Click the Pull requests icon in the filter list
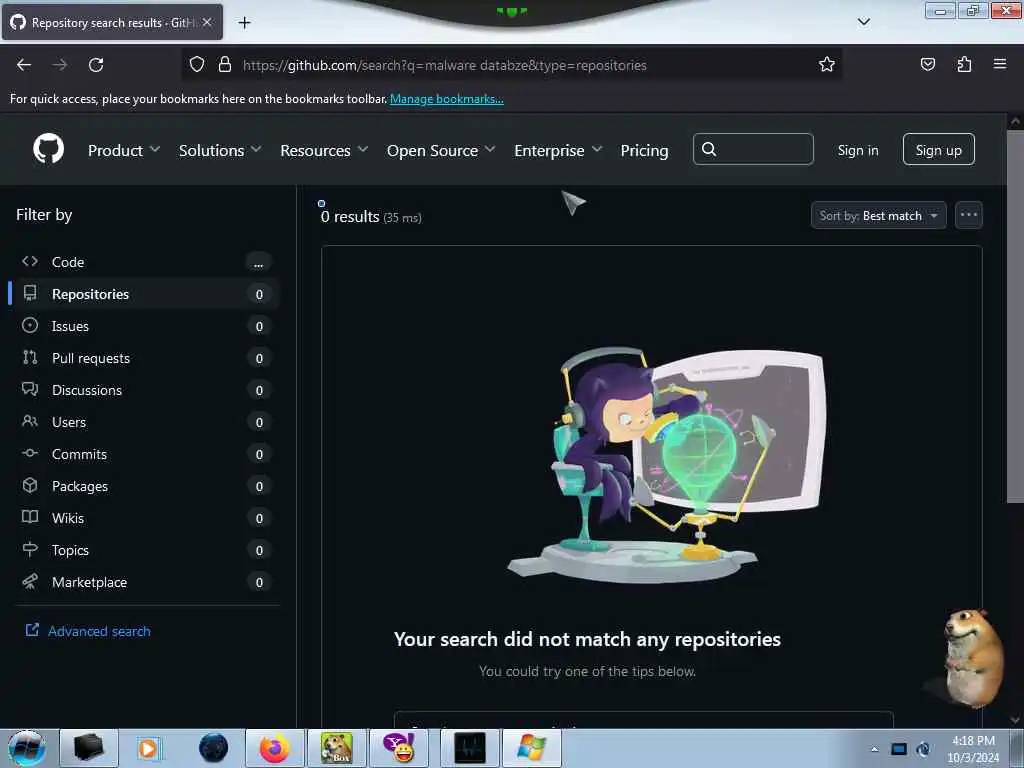This screenshot has height=768, width=1024. tap(30, 357)
